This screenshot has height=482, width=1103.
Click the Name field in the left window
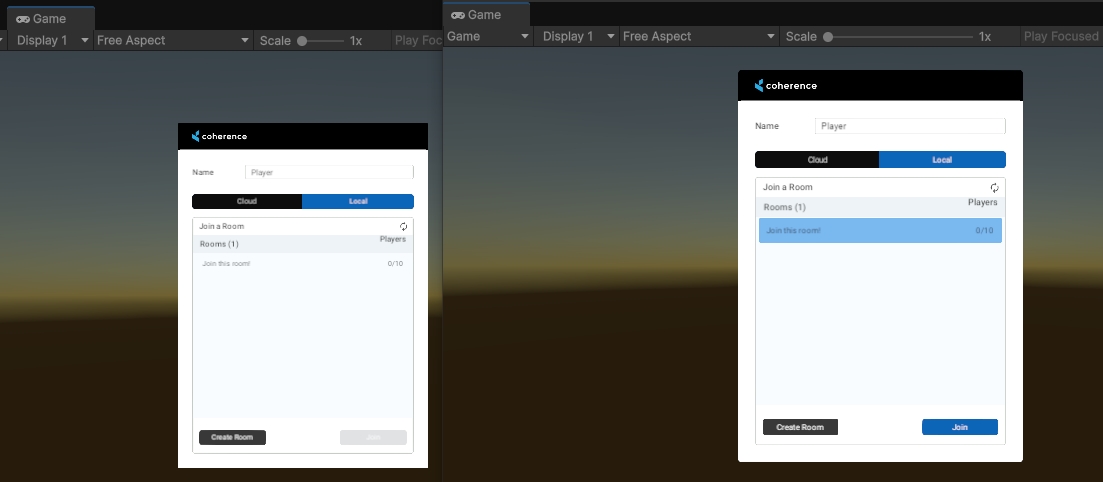tap(328, 173)
